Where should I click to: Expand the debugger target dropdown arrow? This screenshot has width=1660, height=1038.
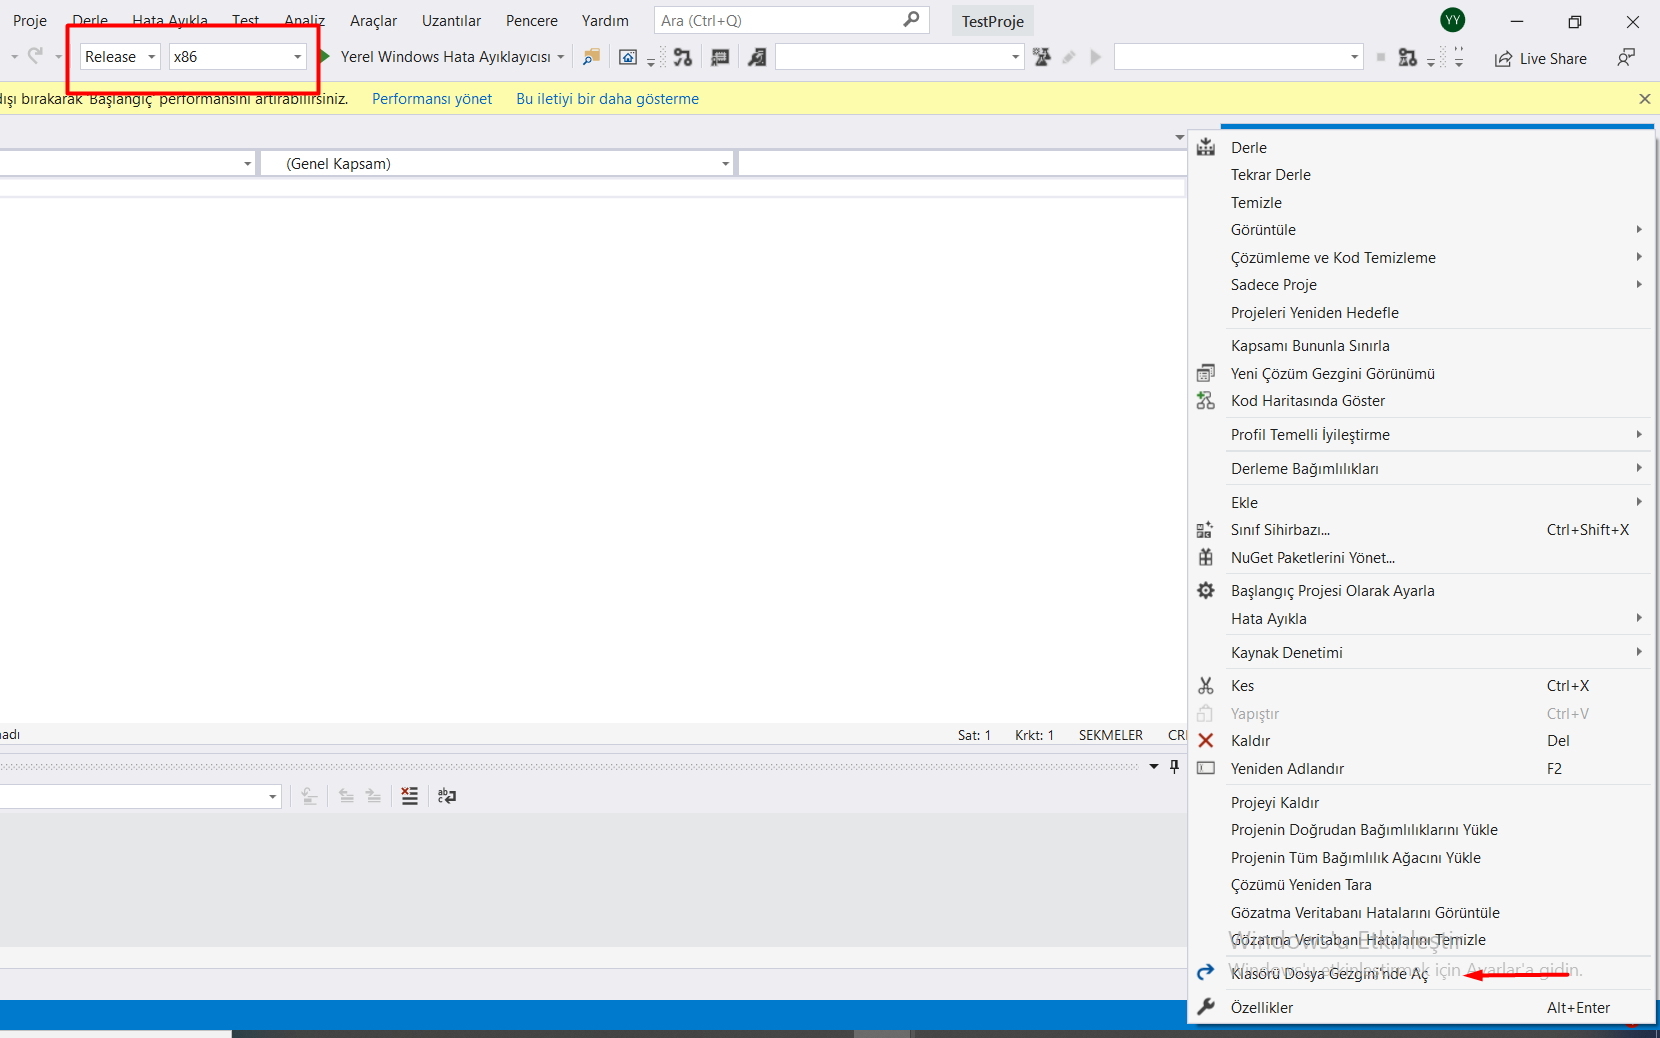(561, 57)
